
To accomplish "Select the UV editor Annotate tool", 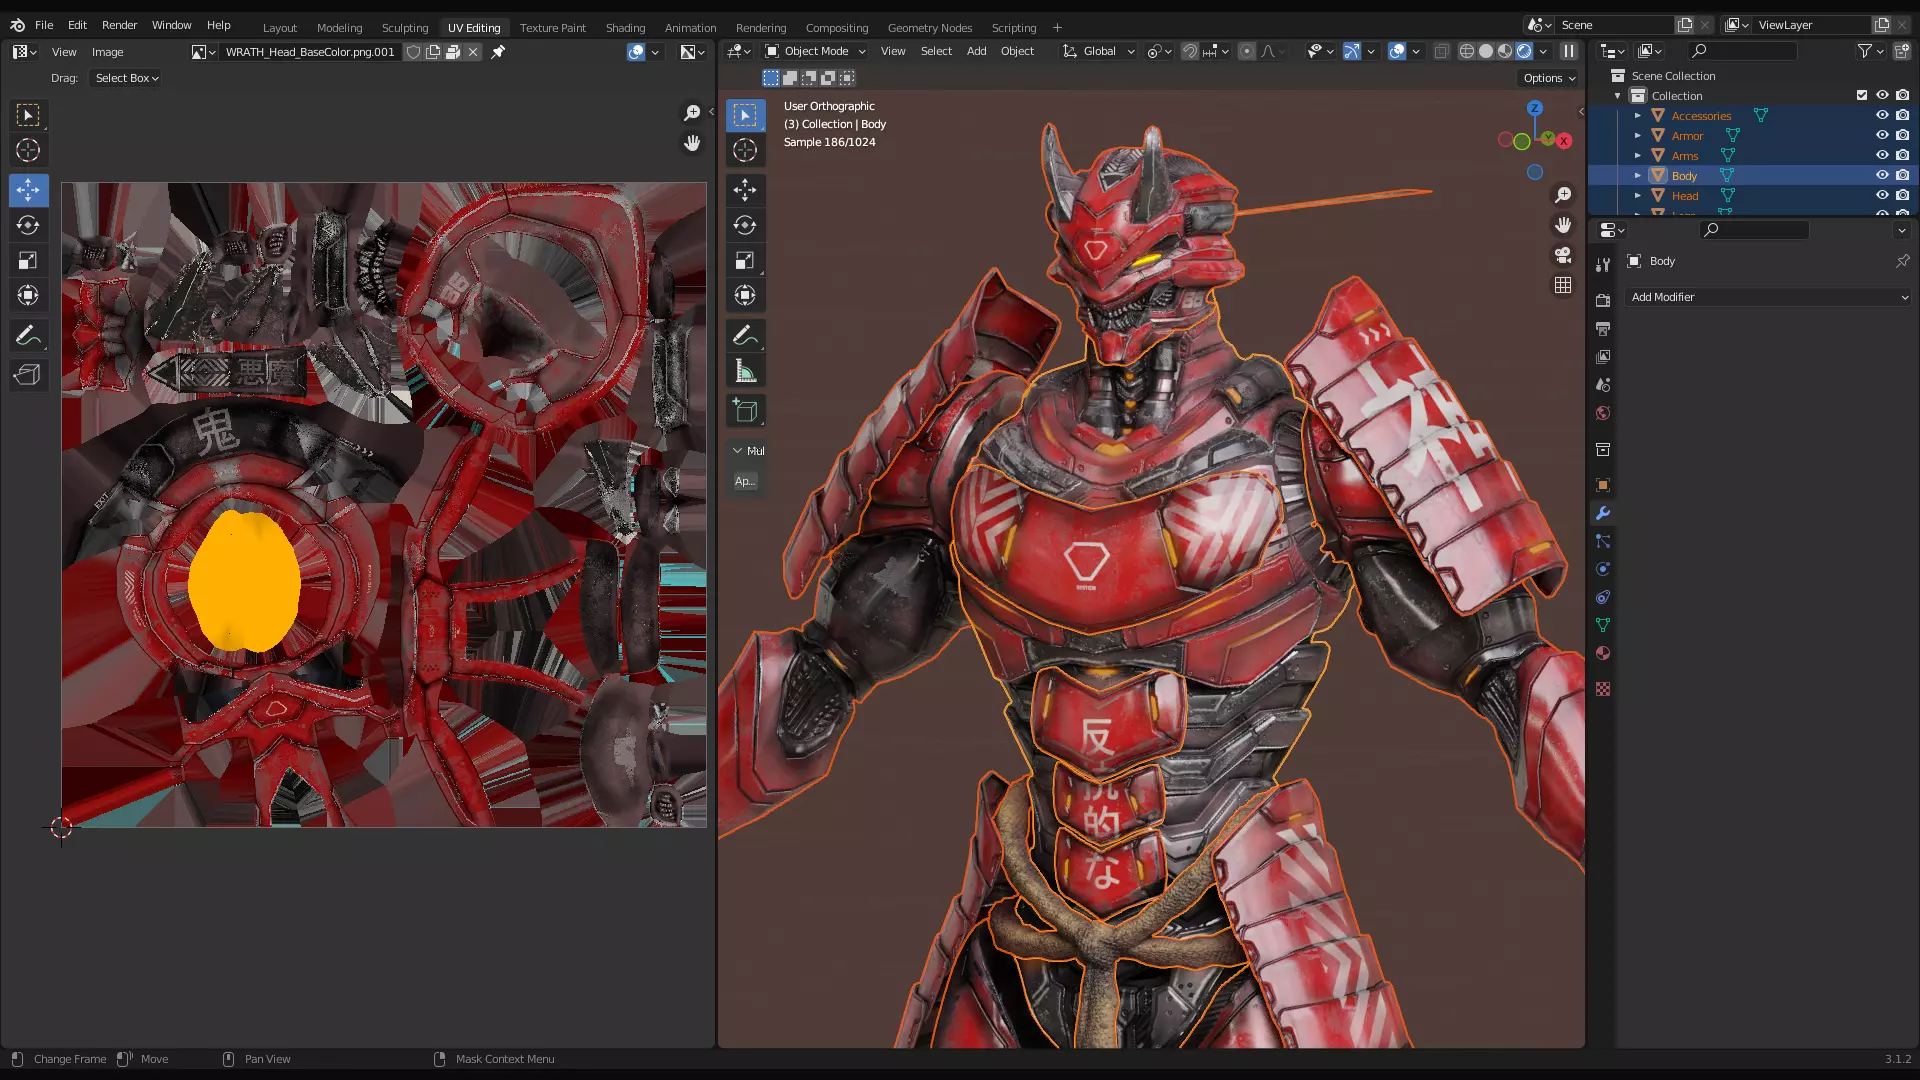I will pos(28,336).
